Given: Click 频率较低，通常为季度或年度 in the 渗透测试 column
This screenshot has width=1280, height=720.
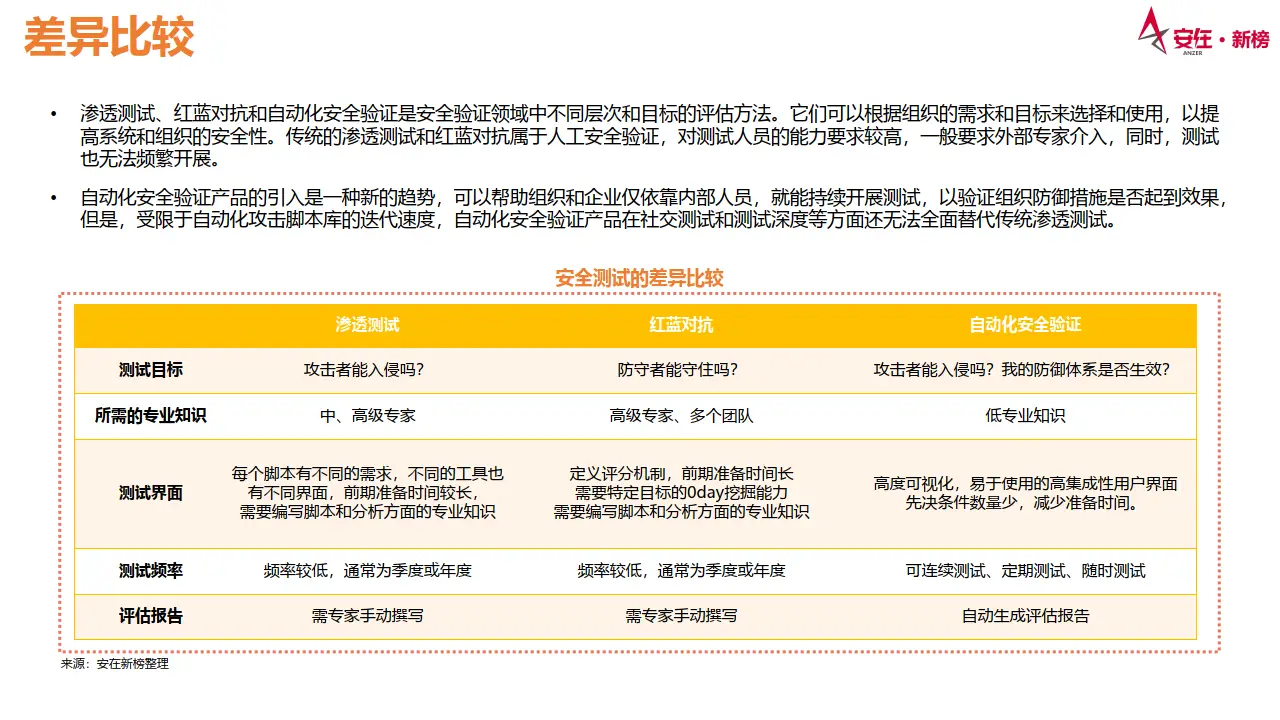Looking at the screenshot, I should click(x=367, y=570).
